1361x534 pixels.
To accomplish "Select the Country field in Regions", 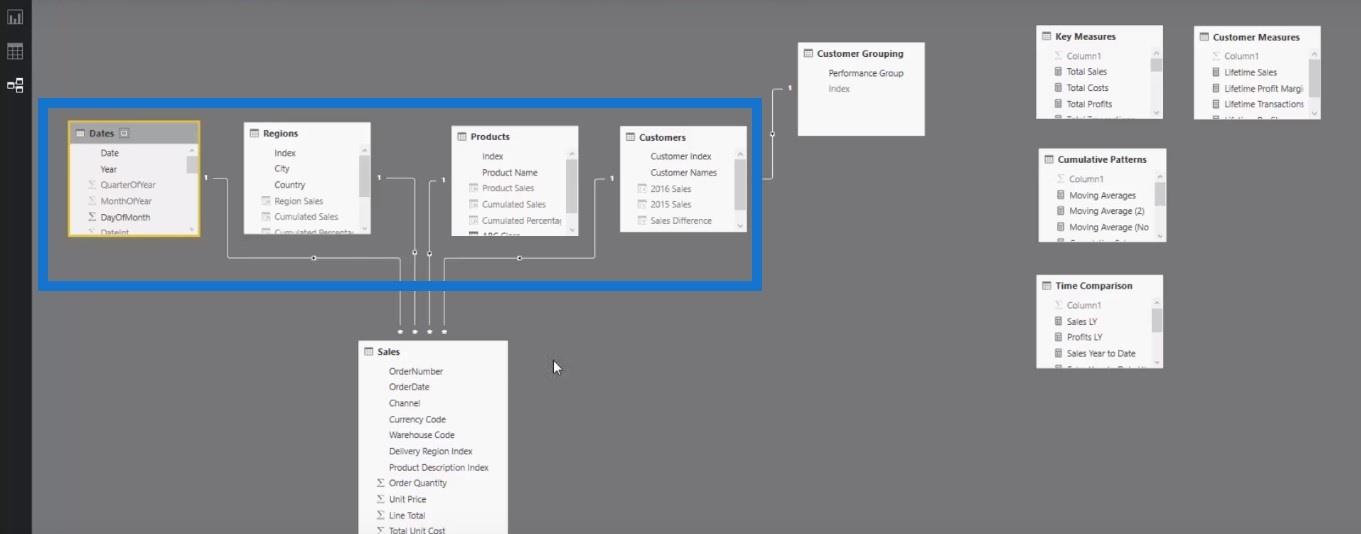I will pyautogui.click(x=290, y=185).
